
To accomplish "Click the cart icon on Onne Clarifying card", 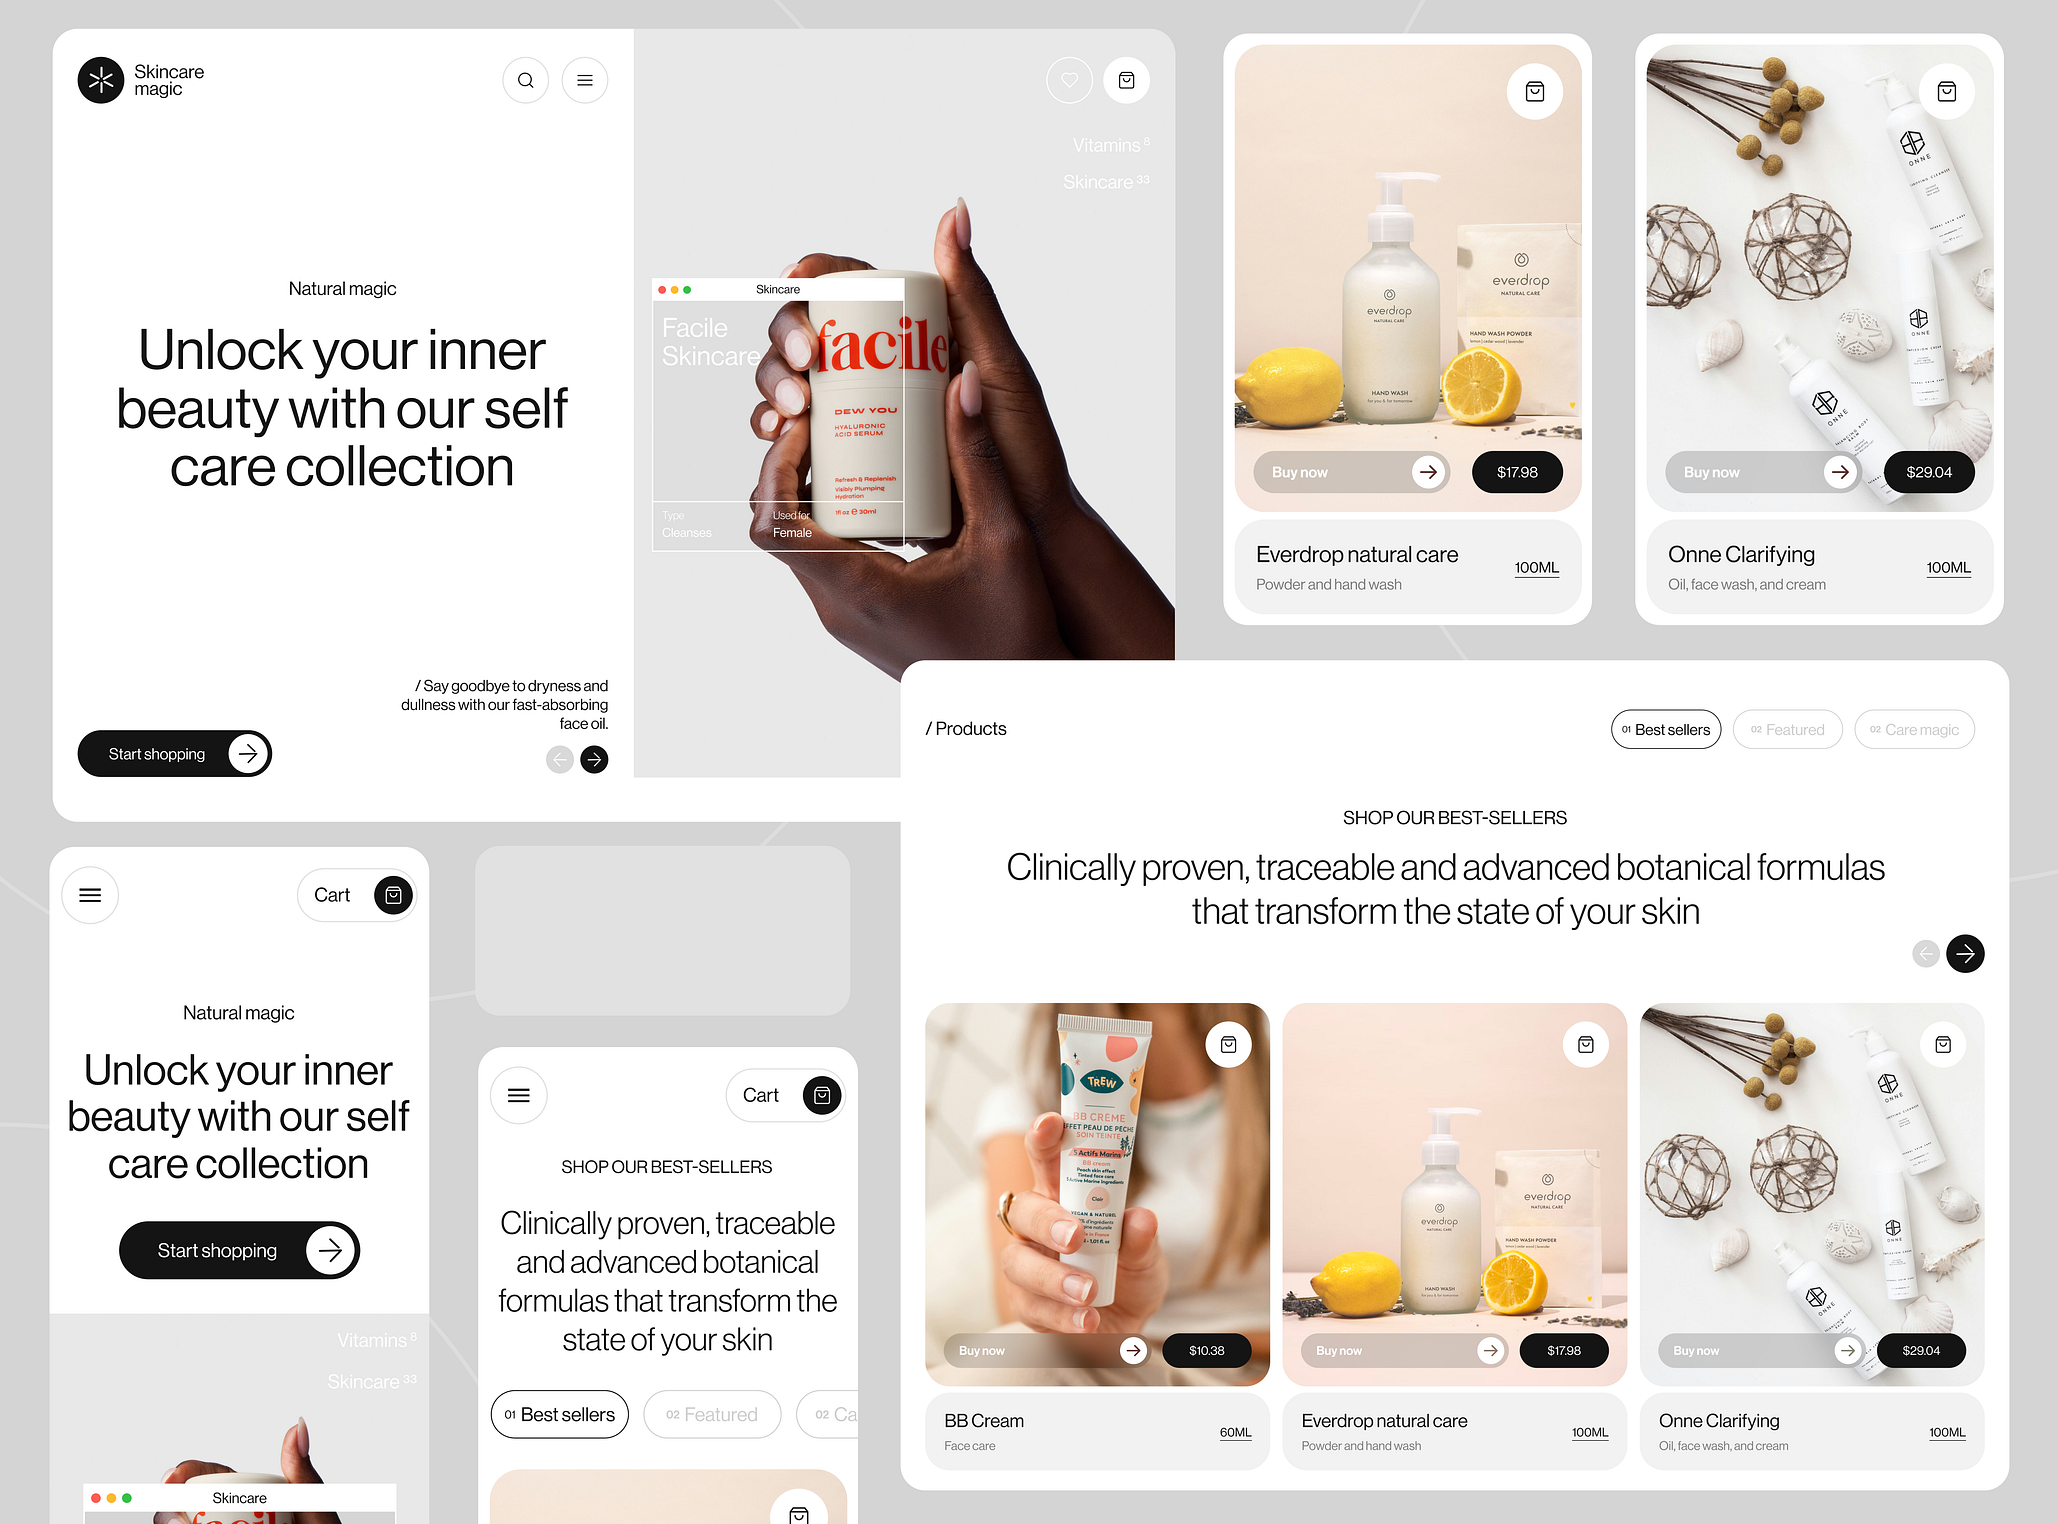I will click(1948, 91).
